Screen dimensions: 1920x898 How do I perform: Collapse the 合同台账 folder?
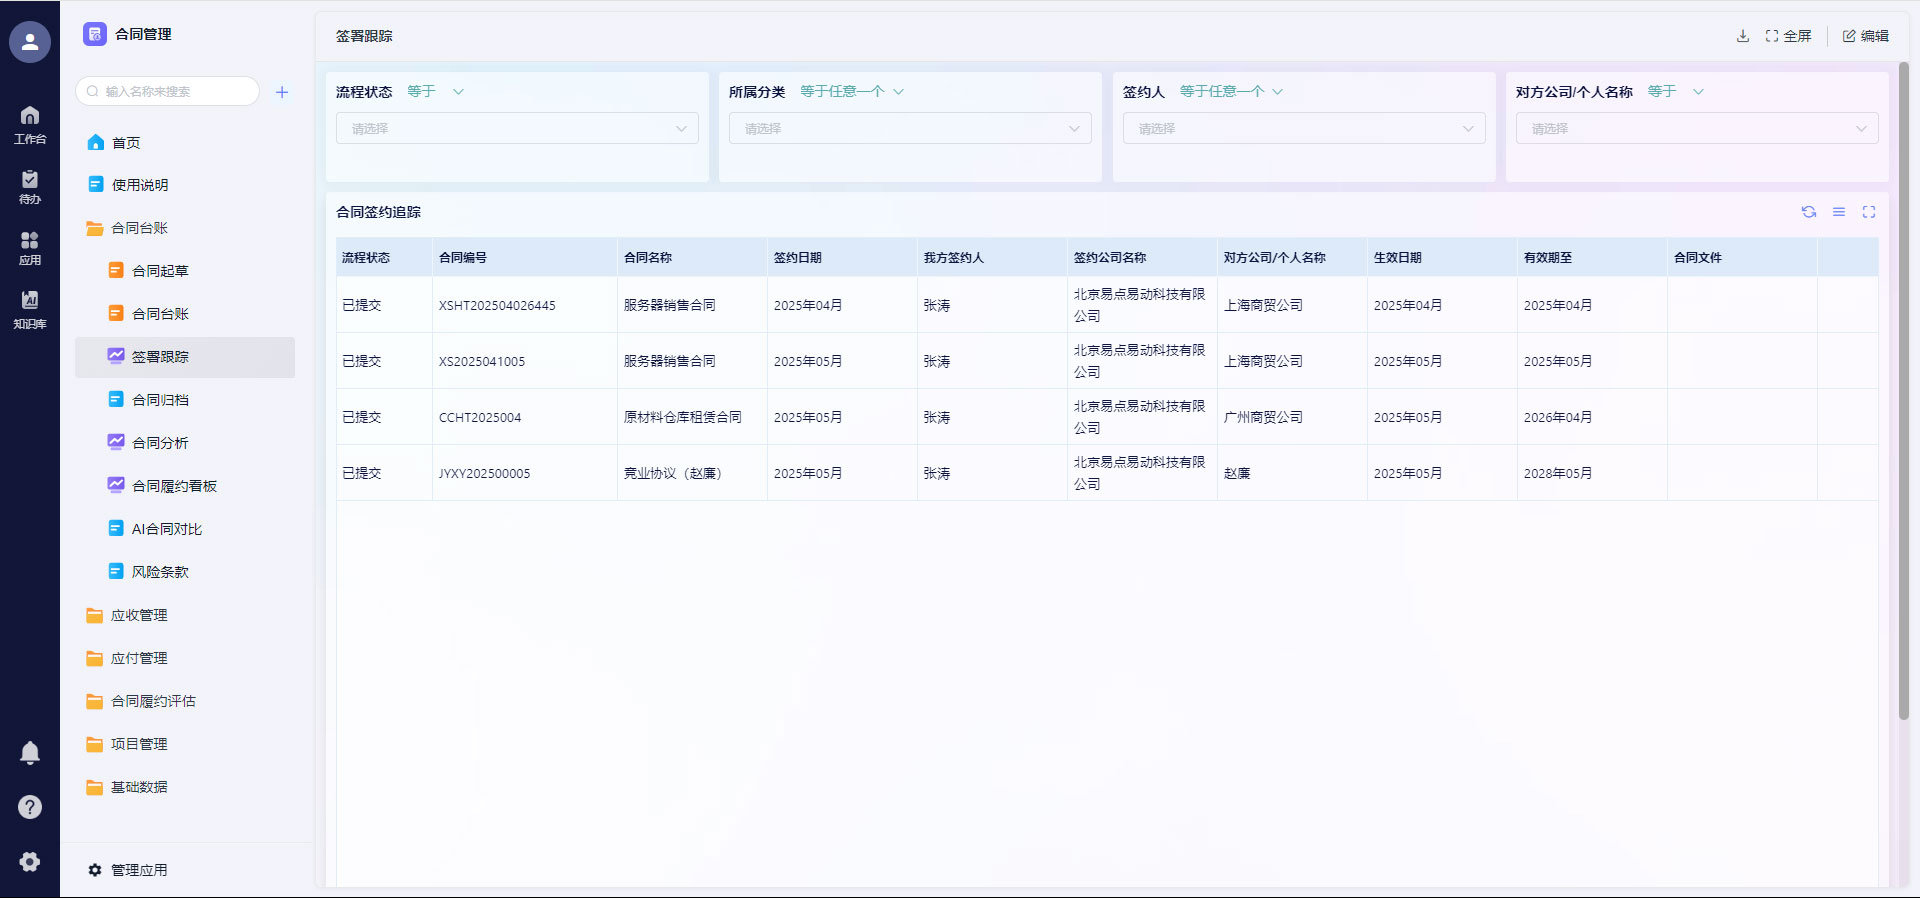click(x=139, y=229)
